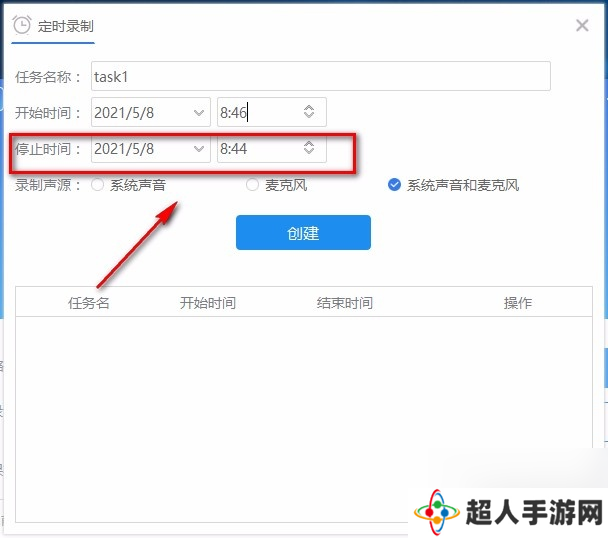Click the 开始时间 column header in table
This screenshot has height=538, width=608.
click(x=208, y=303)
